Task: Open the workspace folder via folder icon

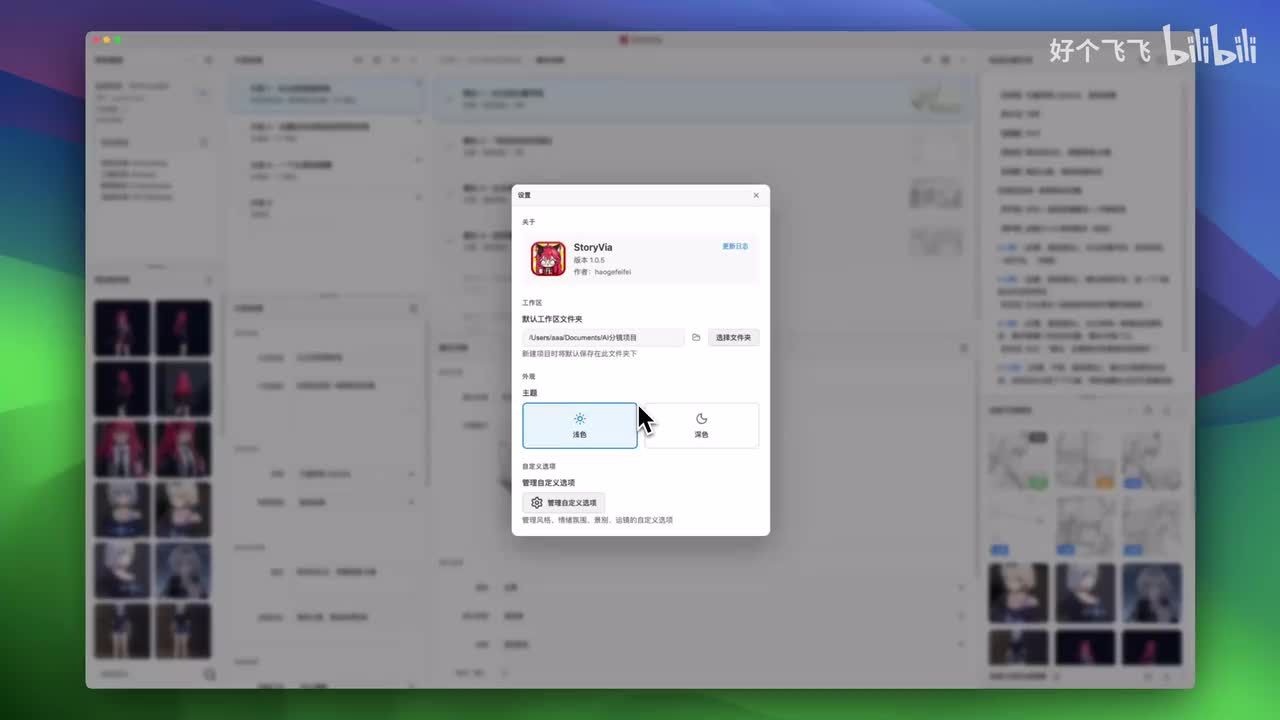Action: tap(696, 338)
